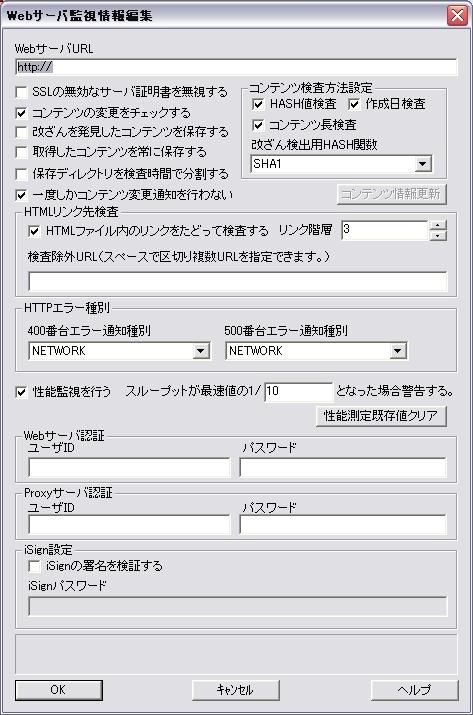Focus the WebサーバURL input field
Screen dimensions: 473x715
(236, 67)
